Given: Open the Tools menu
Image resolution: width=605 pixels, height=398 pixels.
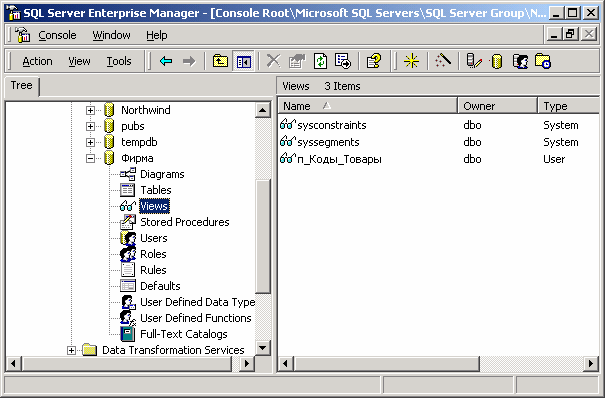Looking at the screenshot, I should (119, 61).
